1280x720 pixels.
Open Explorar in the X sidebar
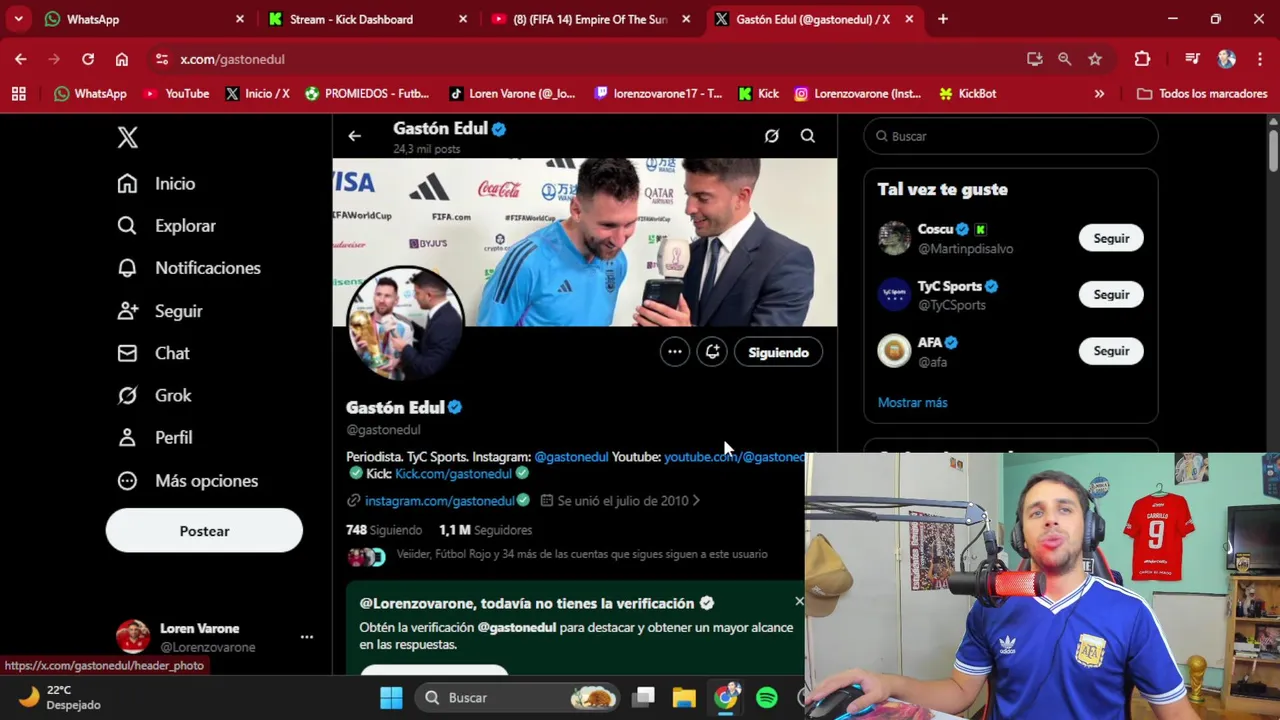click(166, 226)
